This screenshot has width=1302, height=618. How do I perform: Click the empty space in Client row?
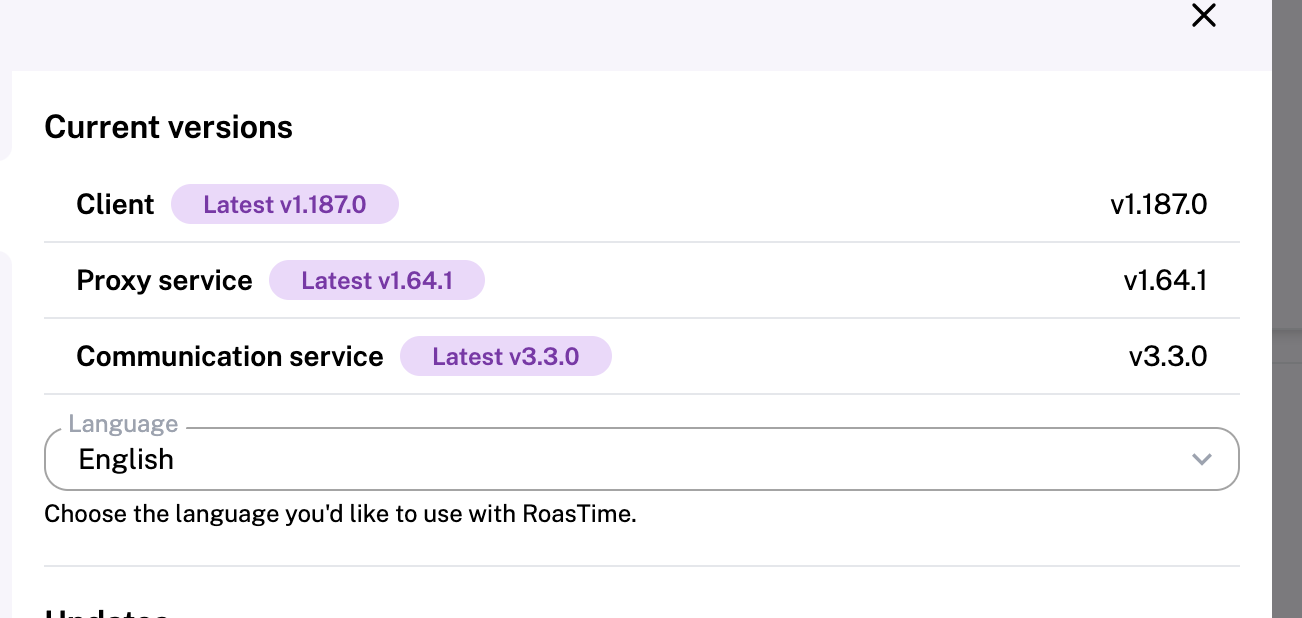click(x=750, y=205)
